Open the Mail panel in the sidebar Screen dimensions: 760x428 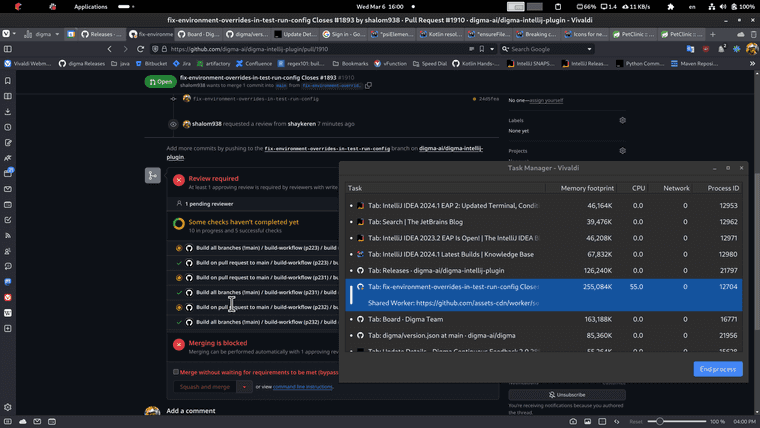click(8, 189)
